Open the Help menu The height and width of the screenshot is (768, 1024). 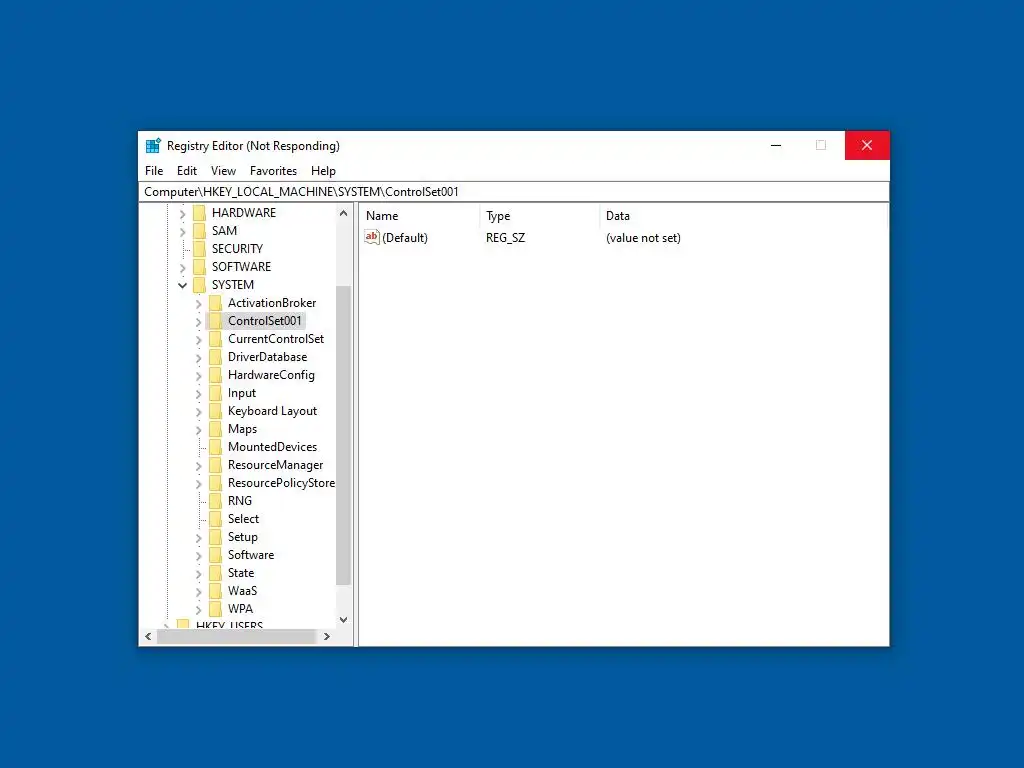[323, 170]
